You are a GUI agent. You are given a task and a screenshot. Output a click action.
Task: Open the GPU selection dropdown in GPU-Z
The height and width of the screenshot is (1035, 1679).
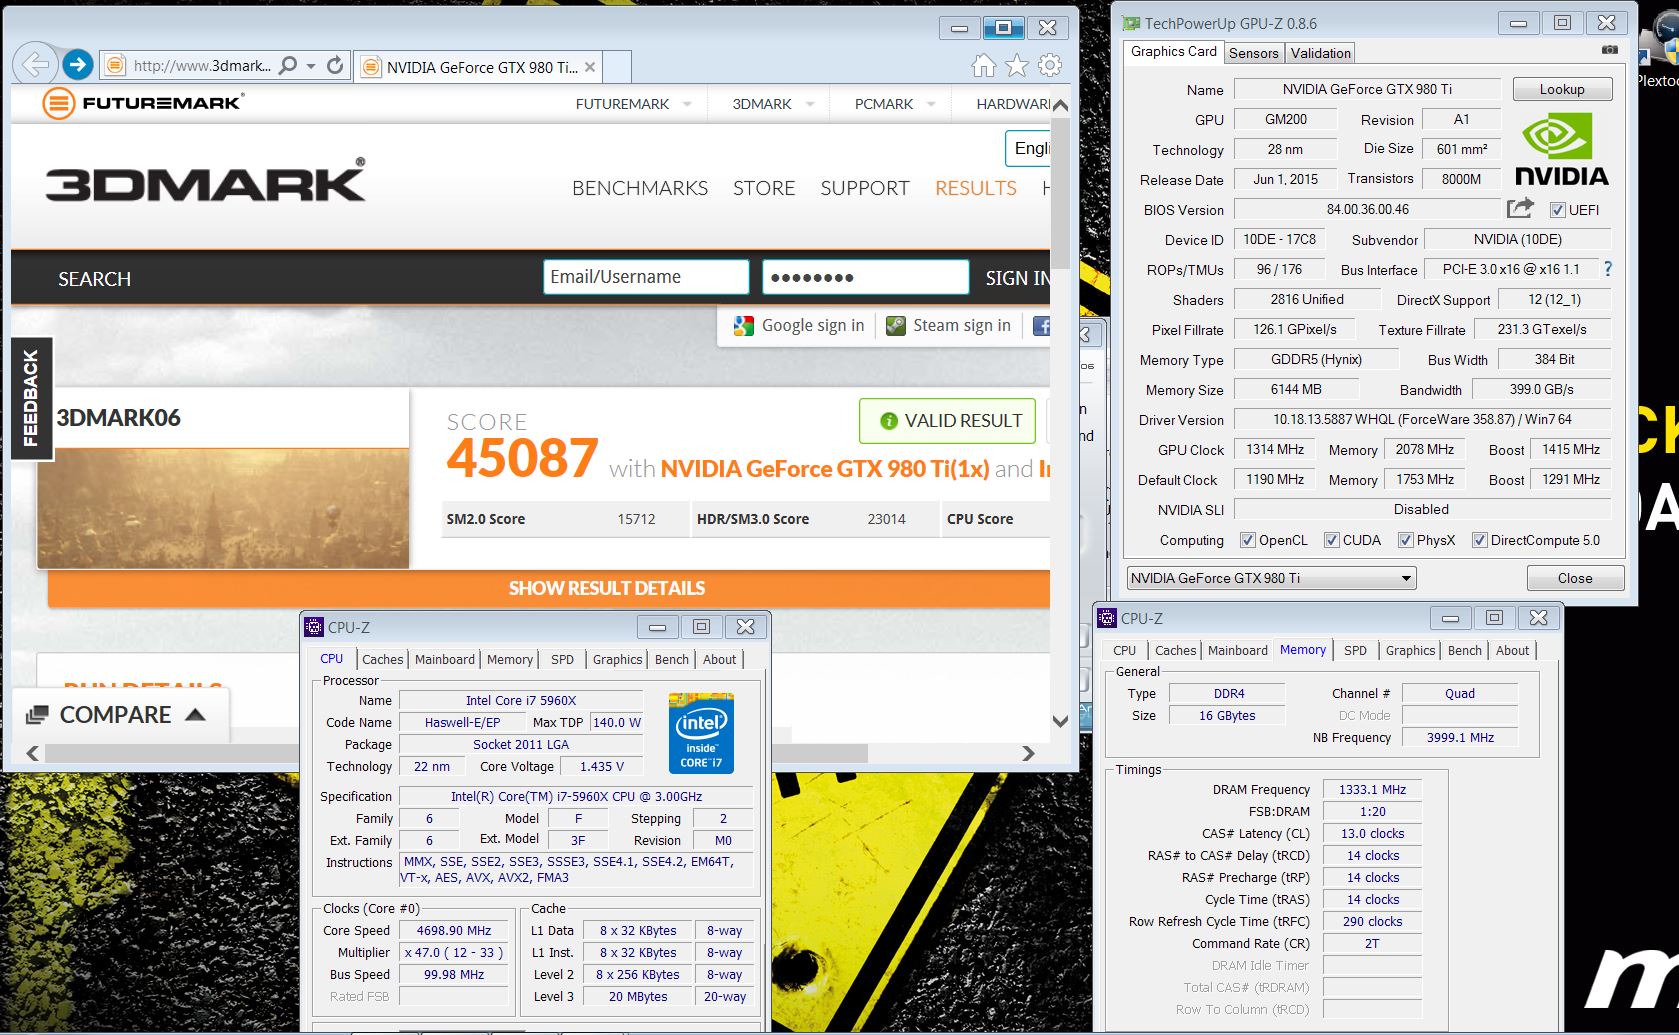1406,578
